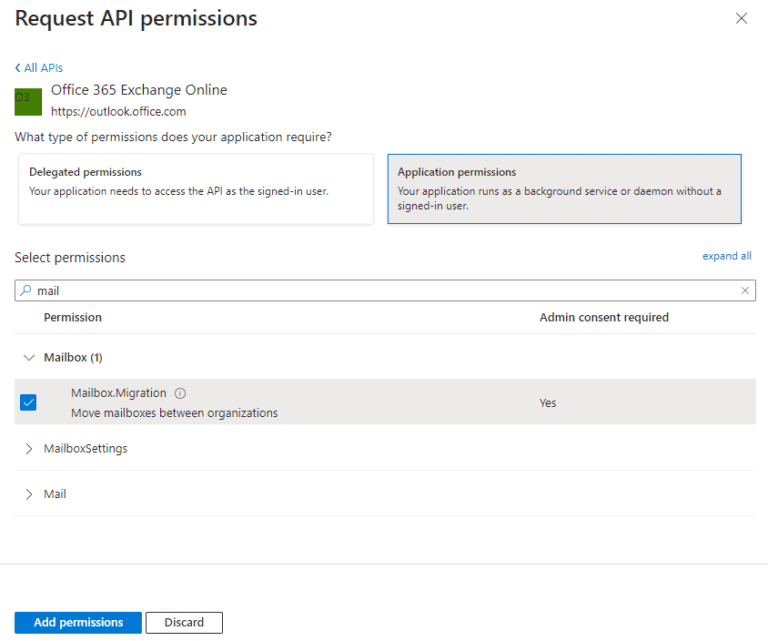Select the Delegated permissions card
This screenshot has height=641, width=768.
(x=196, y=189)
